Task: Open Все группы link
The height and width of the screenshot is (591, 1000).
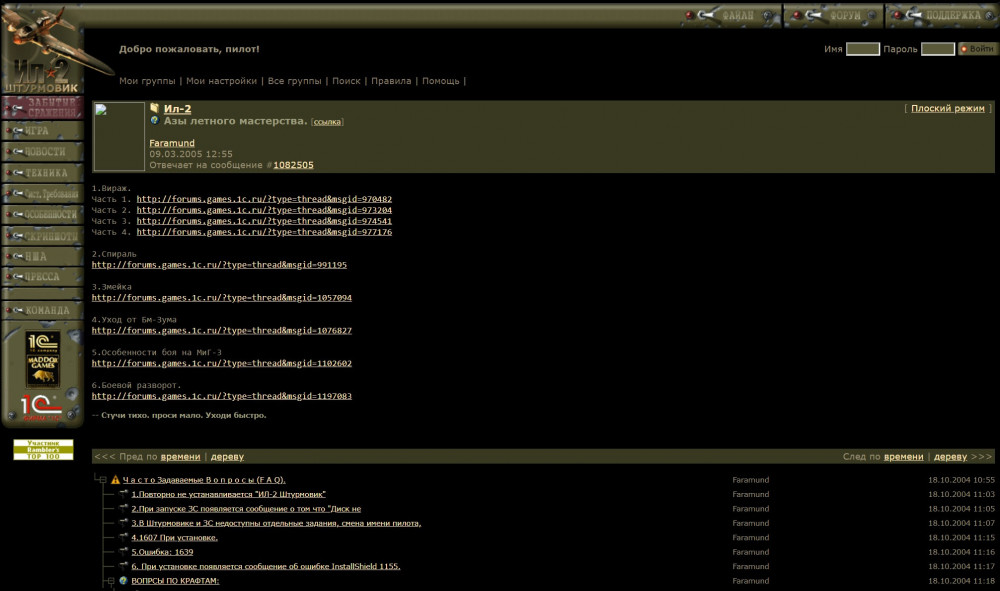Action: click(295, 81)
